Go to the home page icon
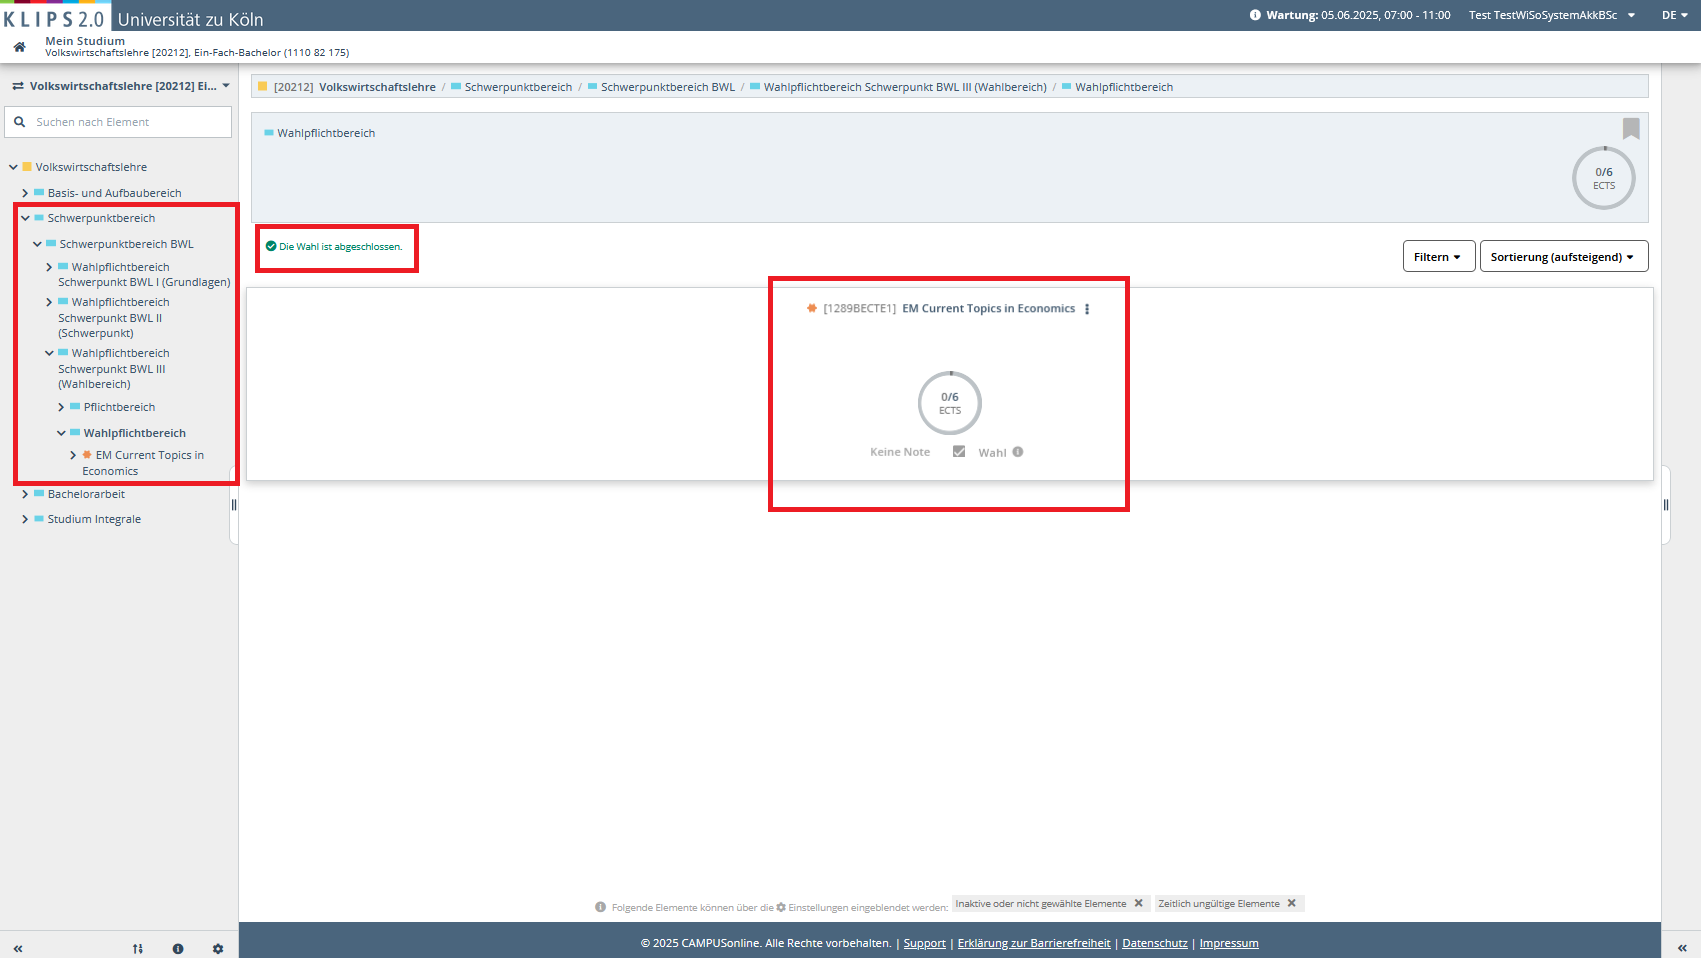 [19, 47]
